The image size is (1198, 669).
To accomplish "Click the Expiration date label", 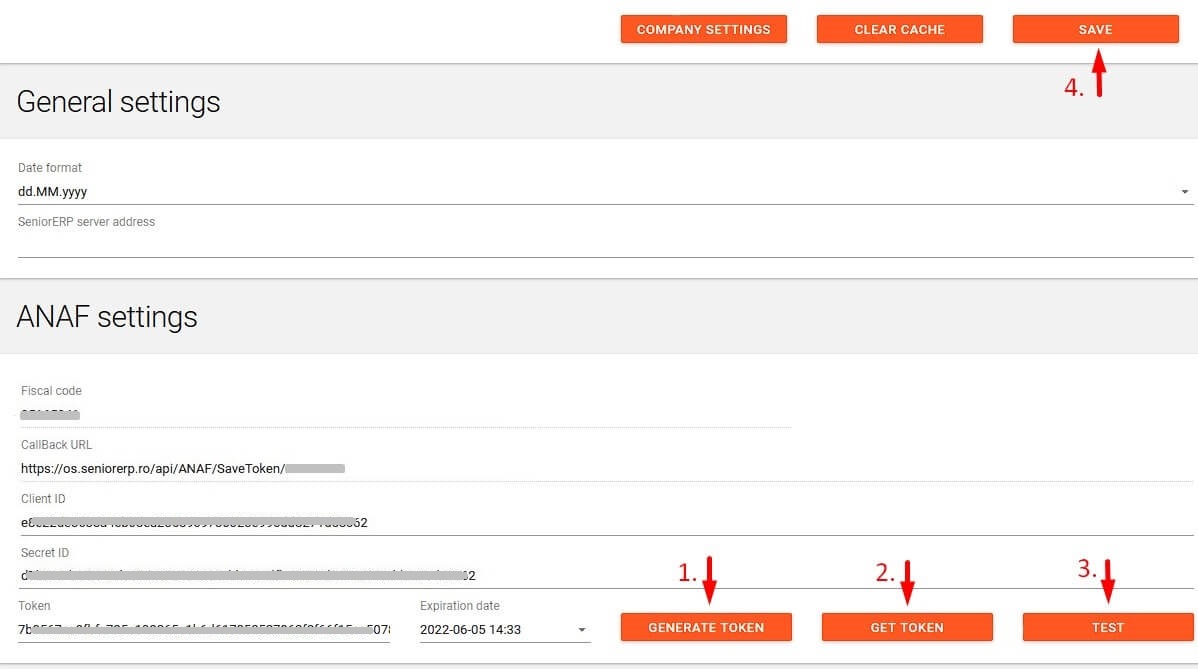I will click(x=459, y=606).
